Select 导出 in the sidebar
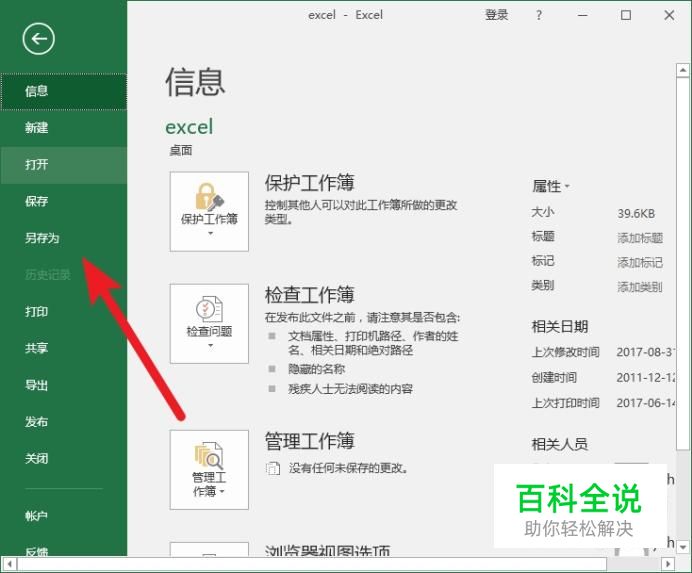 coord(64,385)
